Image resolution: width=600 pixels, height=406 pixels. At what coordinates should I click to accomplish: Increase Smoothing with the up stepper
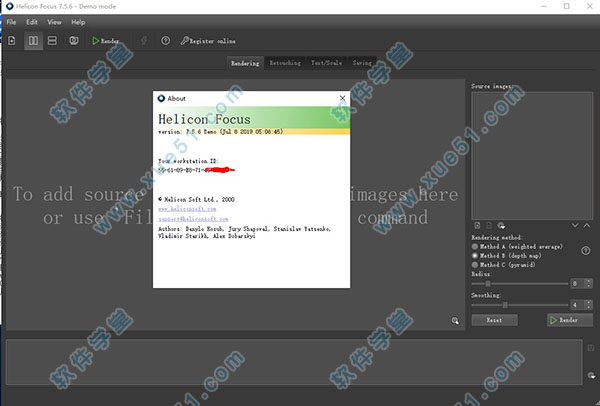tap(589, 303)
